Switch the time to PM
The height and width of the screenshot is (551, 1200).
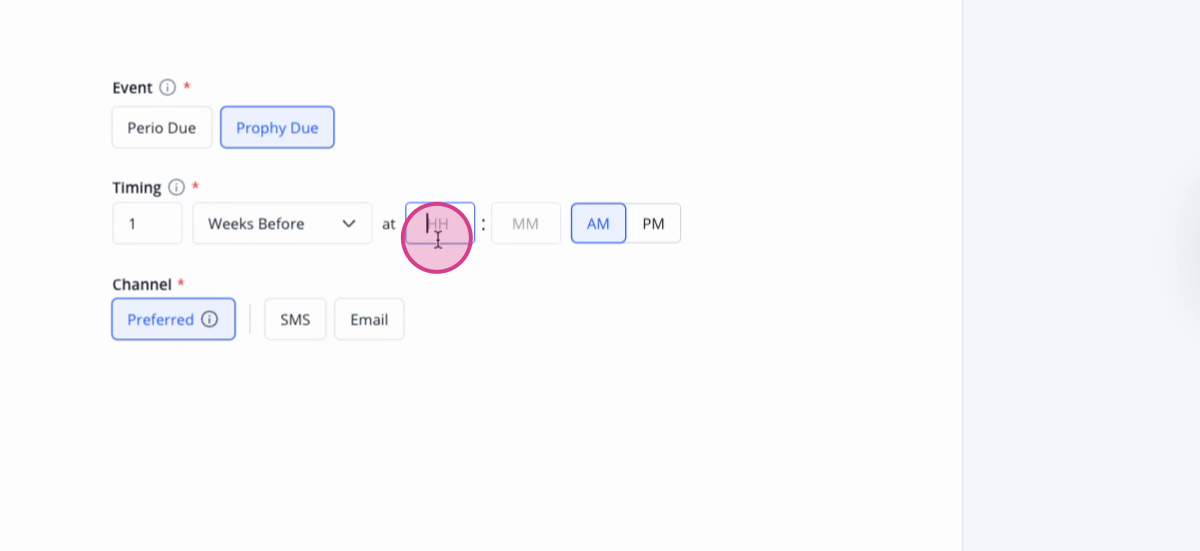pyautogui.click(x=653, y=223)
